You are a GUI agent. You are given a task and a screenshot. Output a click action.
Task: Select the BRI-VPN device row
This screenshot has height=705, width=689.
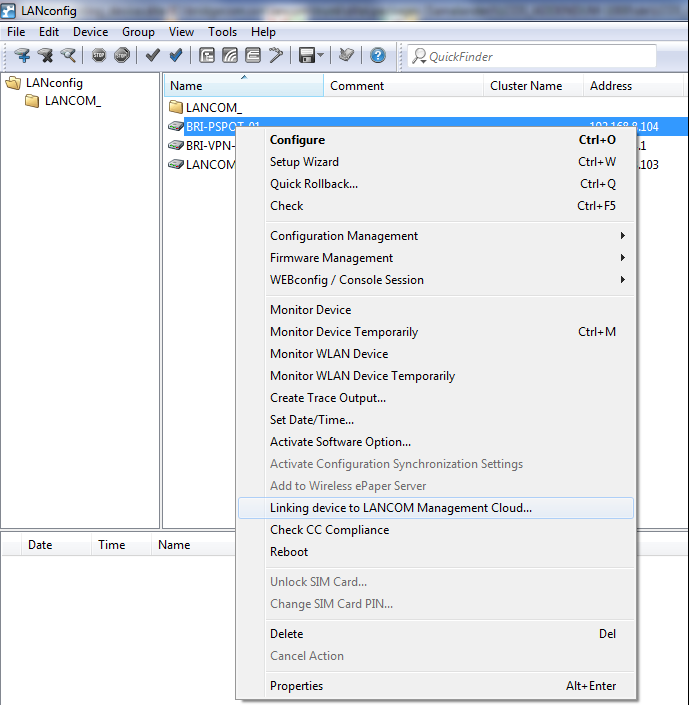pyautogui.click(x=209, y=145)
